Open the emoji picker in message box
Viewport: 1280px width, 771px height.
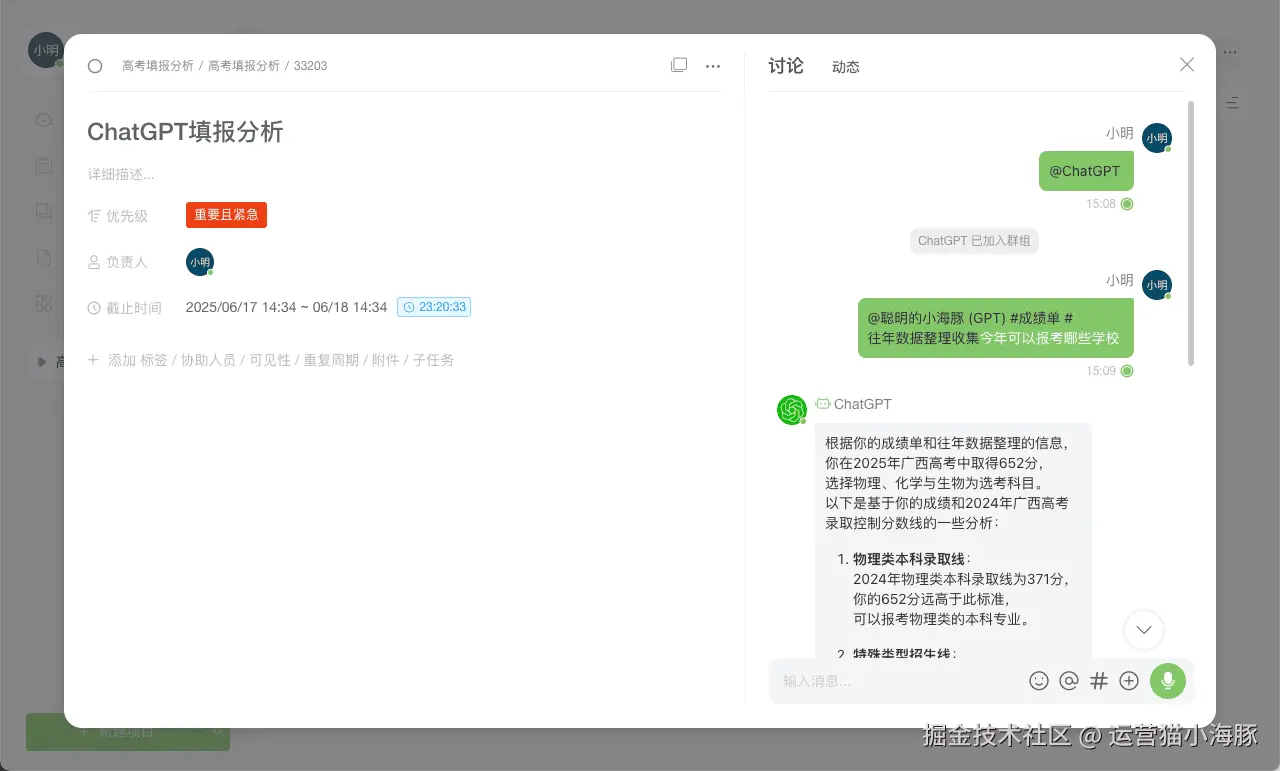click(x=1039, y=681)
